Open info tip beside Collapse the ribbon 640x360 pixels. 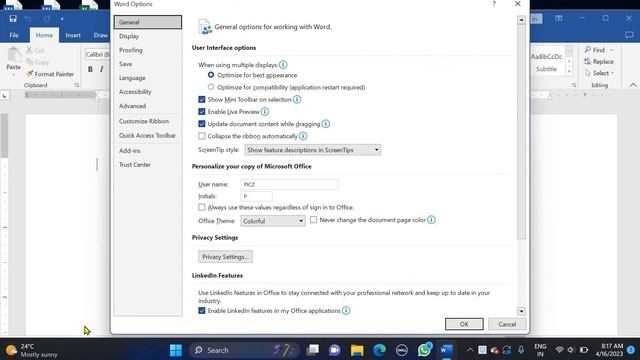click(x=303, y=136)
